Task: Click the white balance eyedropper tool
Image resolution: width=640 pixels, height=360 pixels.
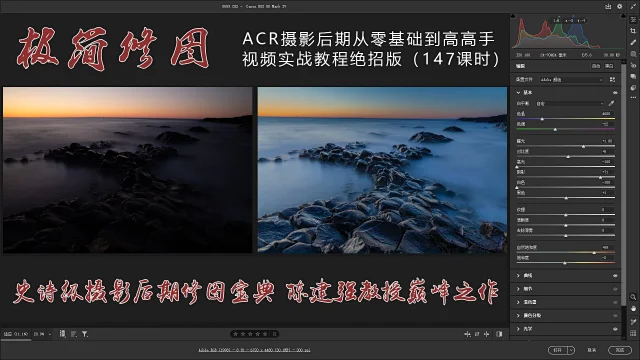Action: [x=611, y=104]
